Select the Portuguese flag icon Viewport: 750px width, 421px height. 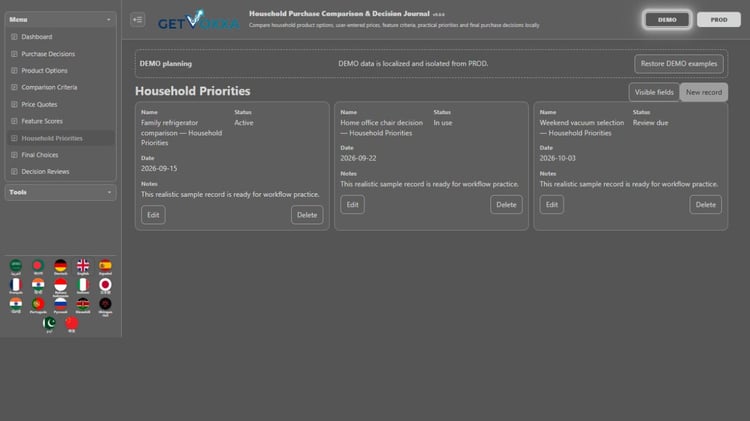click(x=38, y=305)
